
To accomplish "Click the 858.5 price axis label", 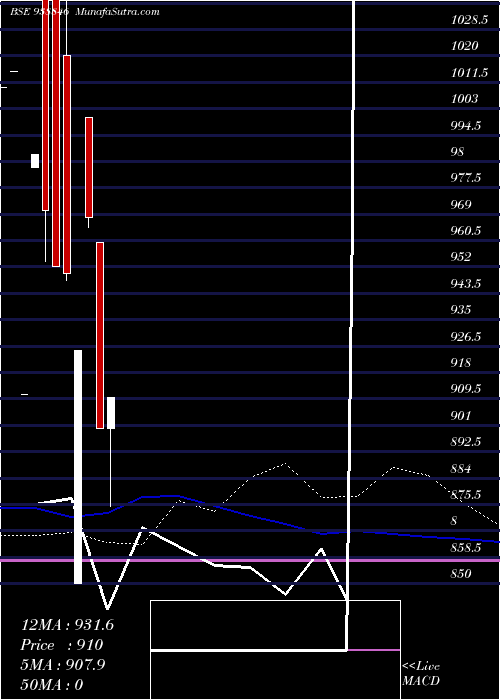I will tap(466, 547).
